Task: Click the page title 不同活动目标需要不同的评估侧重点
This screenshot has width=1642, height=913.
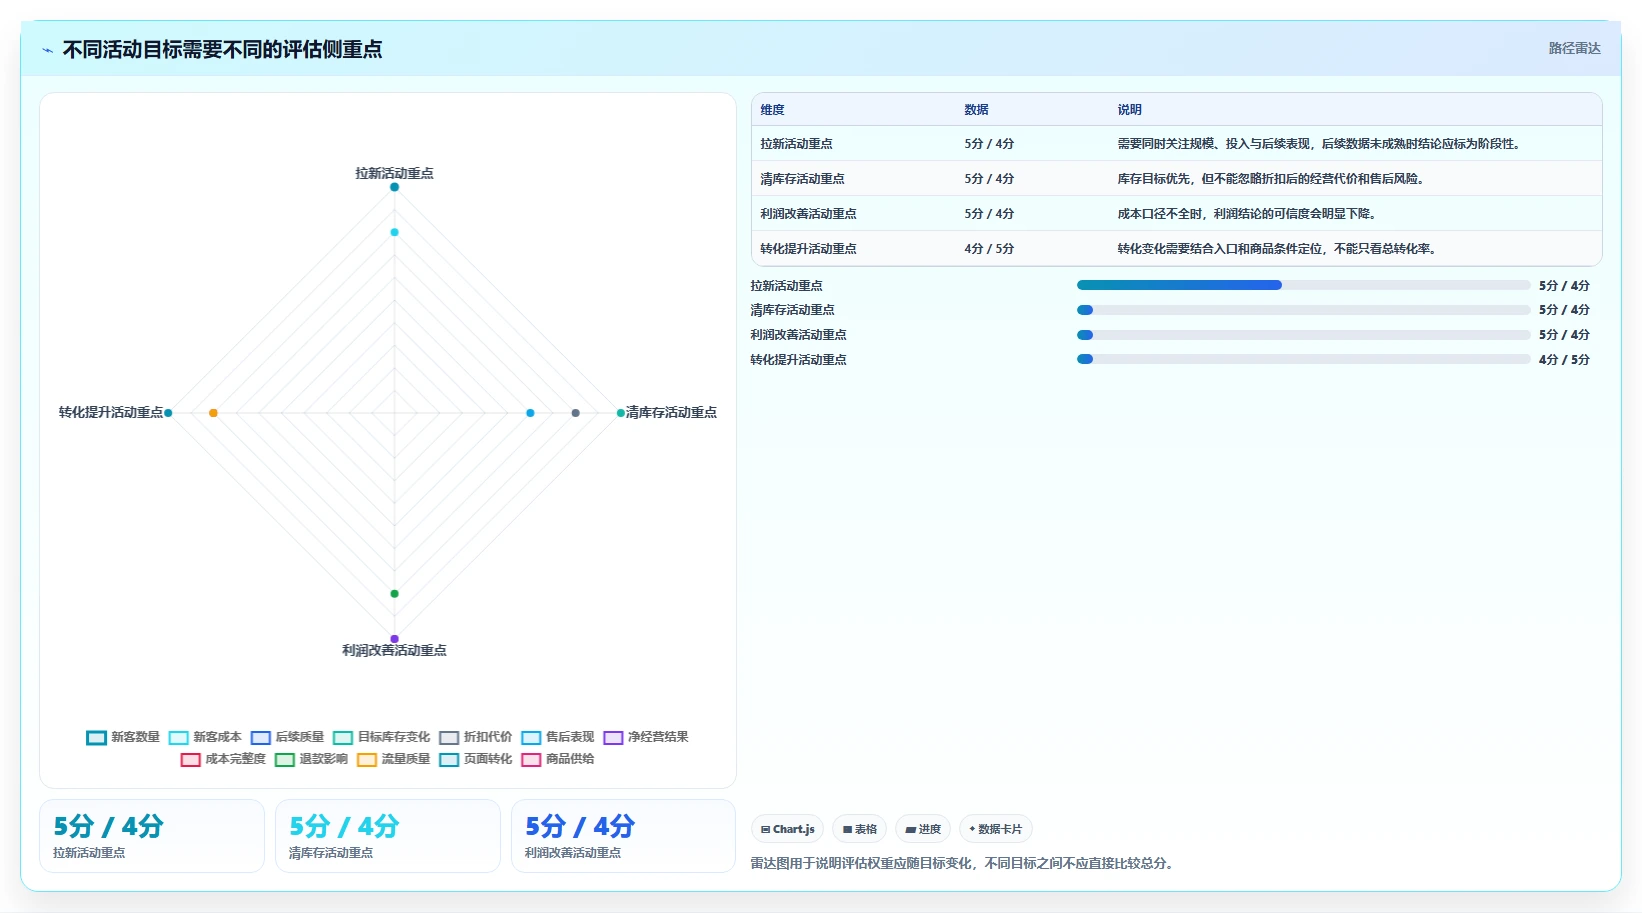Action: click(x=222, y=50)
